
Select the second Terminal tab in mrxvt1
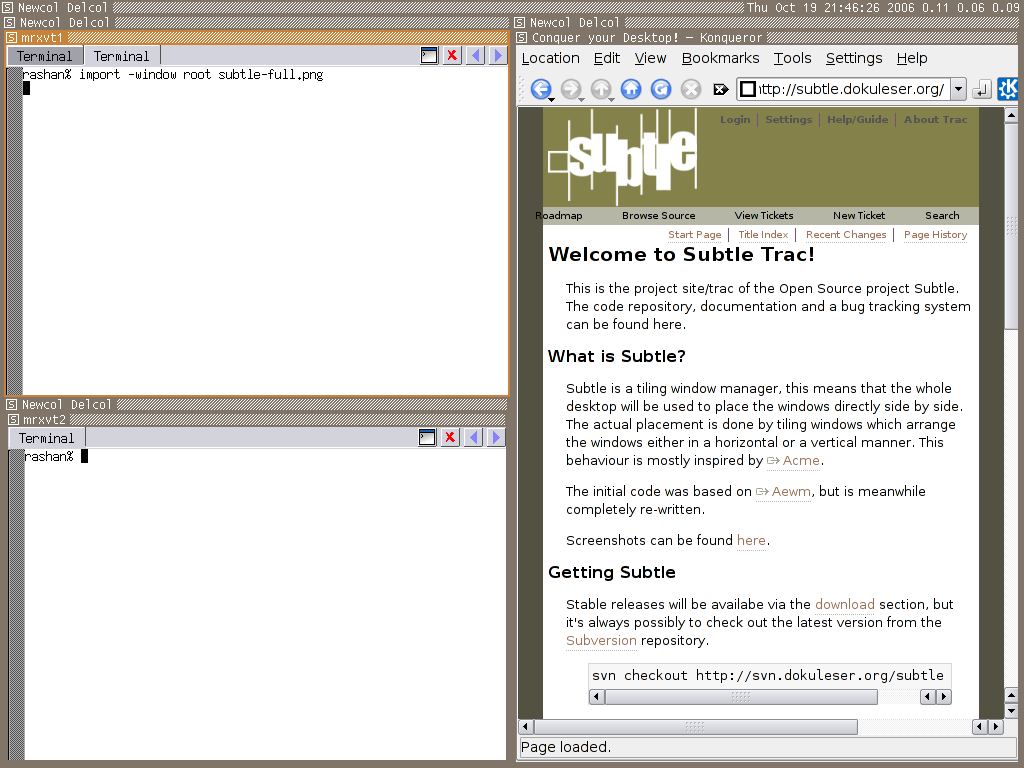coord(121,56)
